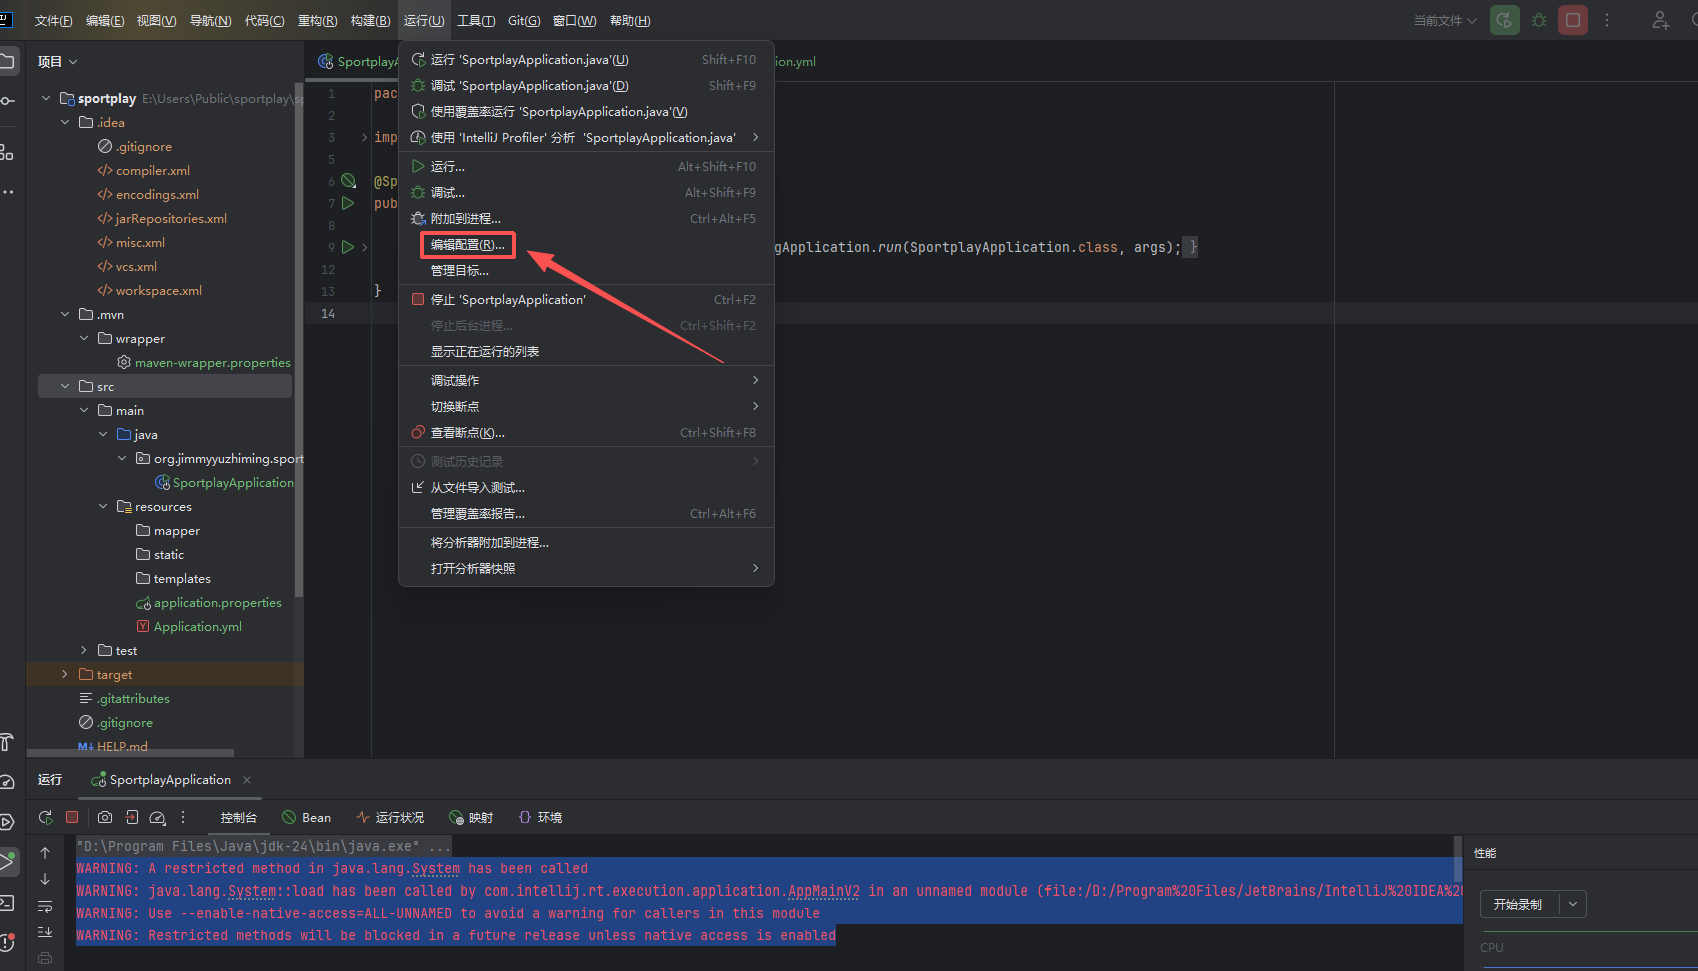Toggle soft-wrap in the console output
The height and width of the screenshot is (971, 1698).
[44, 906]
